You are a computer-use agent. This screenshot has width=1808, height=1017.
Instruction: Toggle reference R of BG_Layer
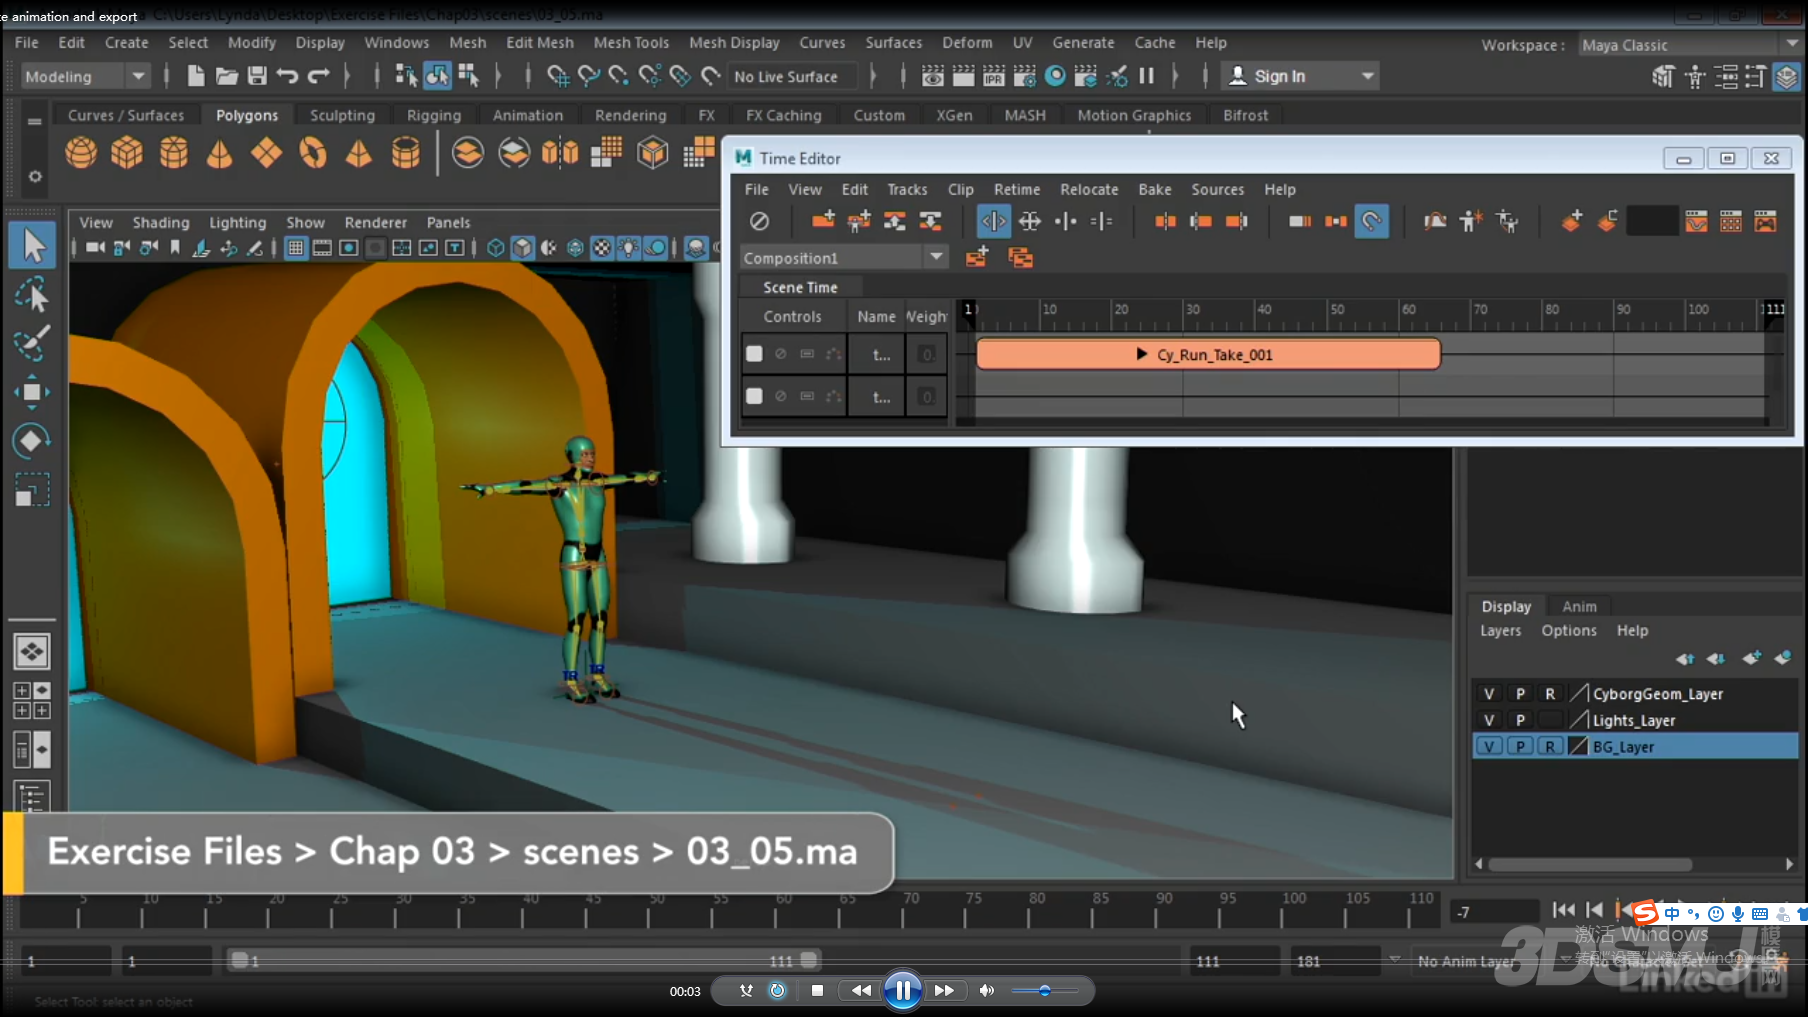click(1550, 746)
